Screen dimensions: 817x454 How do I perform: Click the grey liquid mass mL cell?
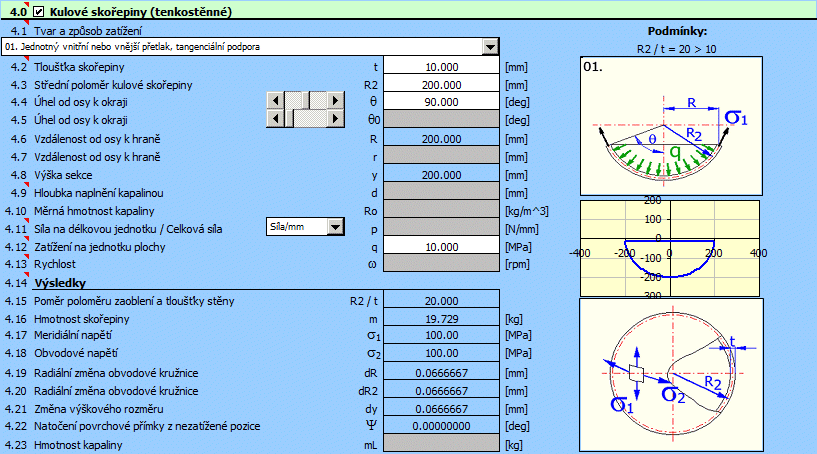pyautogui.click(x=441, y=444)
